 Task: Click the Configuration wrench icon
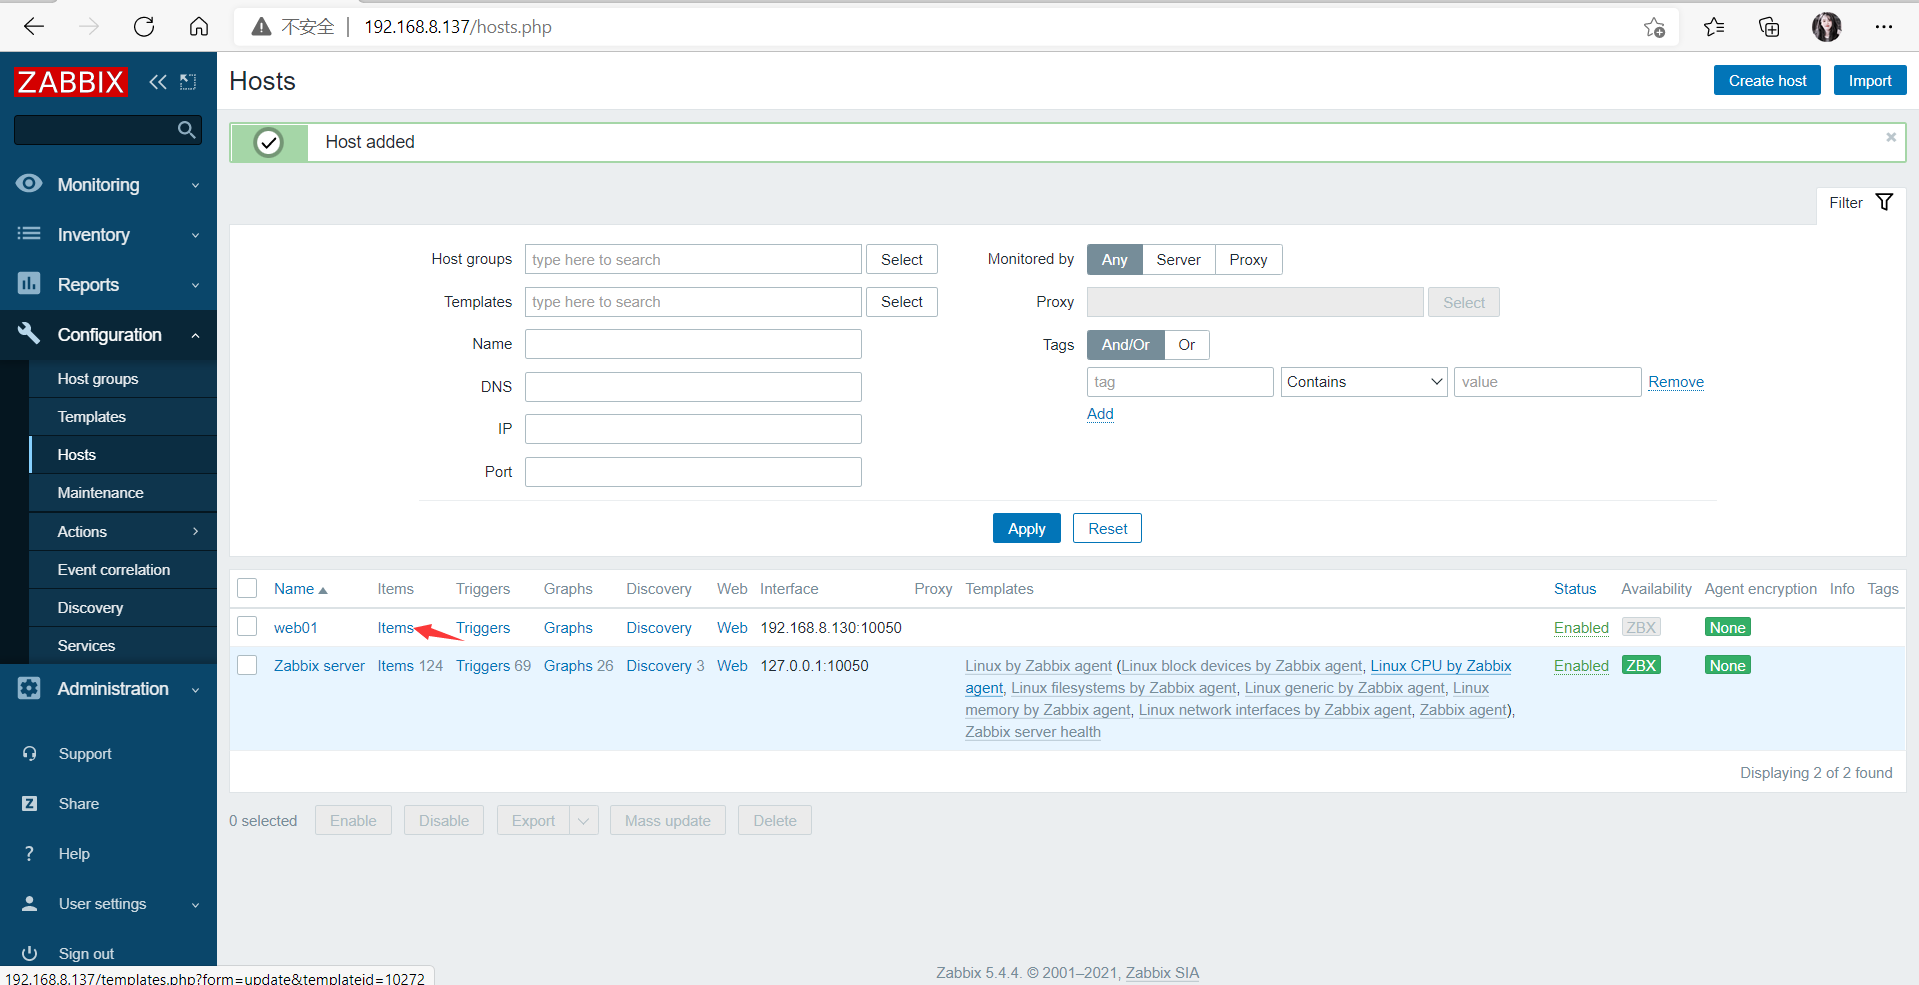29,335
